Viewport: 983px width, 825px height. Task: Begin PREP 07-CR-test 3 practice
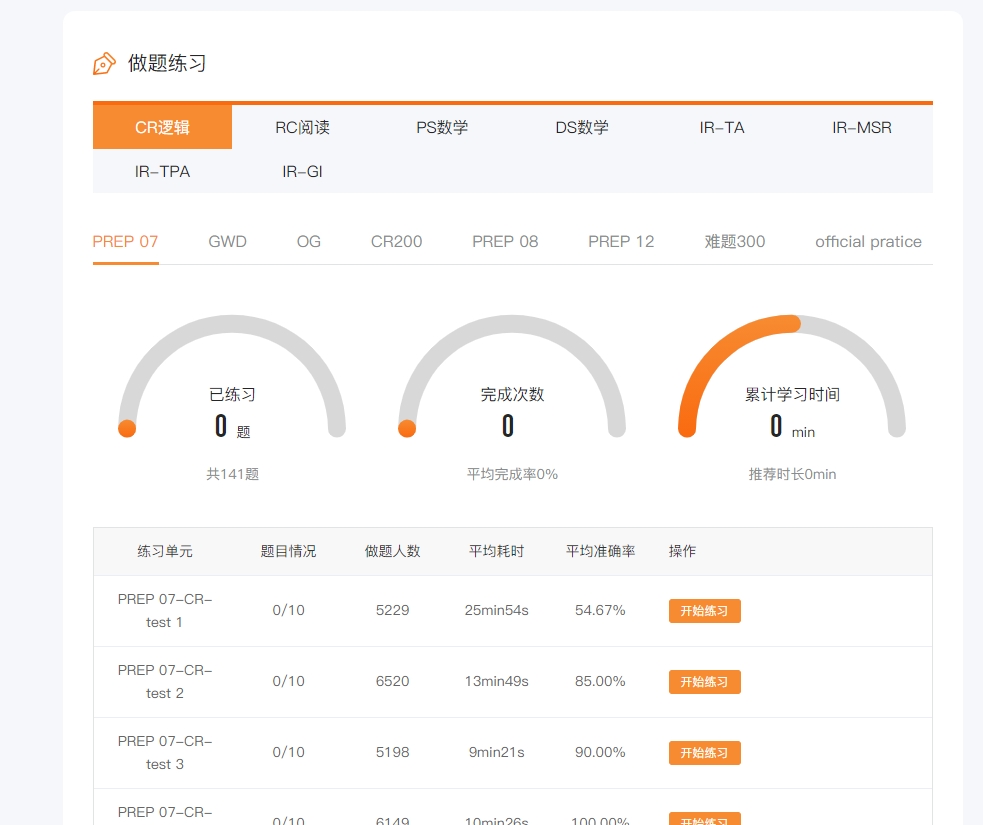[704, 753]
